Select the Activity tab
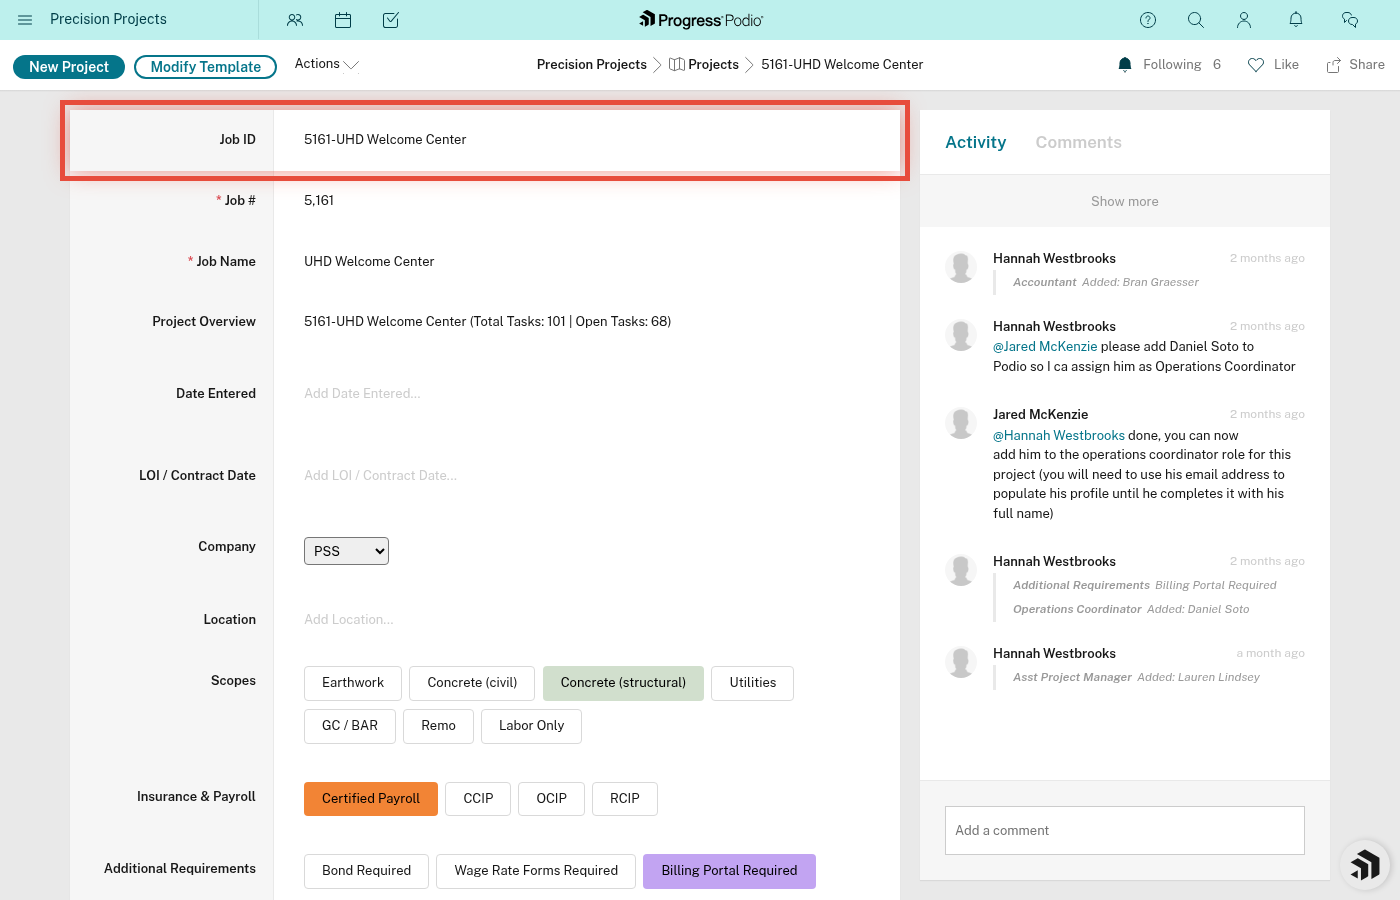Image resolution: width=1400 pixels, height=900 pixels. tap(975, 142)
